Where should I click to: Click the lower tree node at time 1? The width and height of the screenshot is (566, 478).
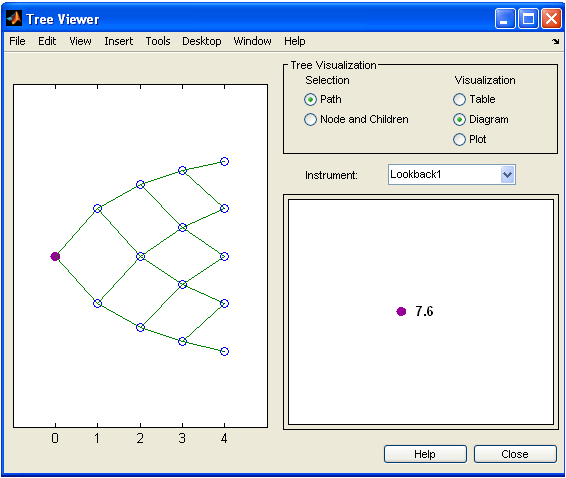[97, 303]
